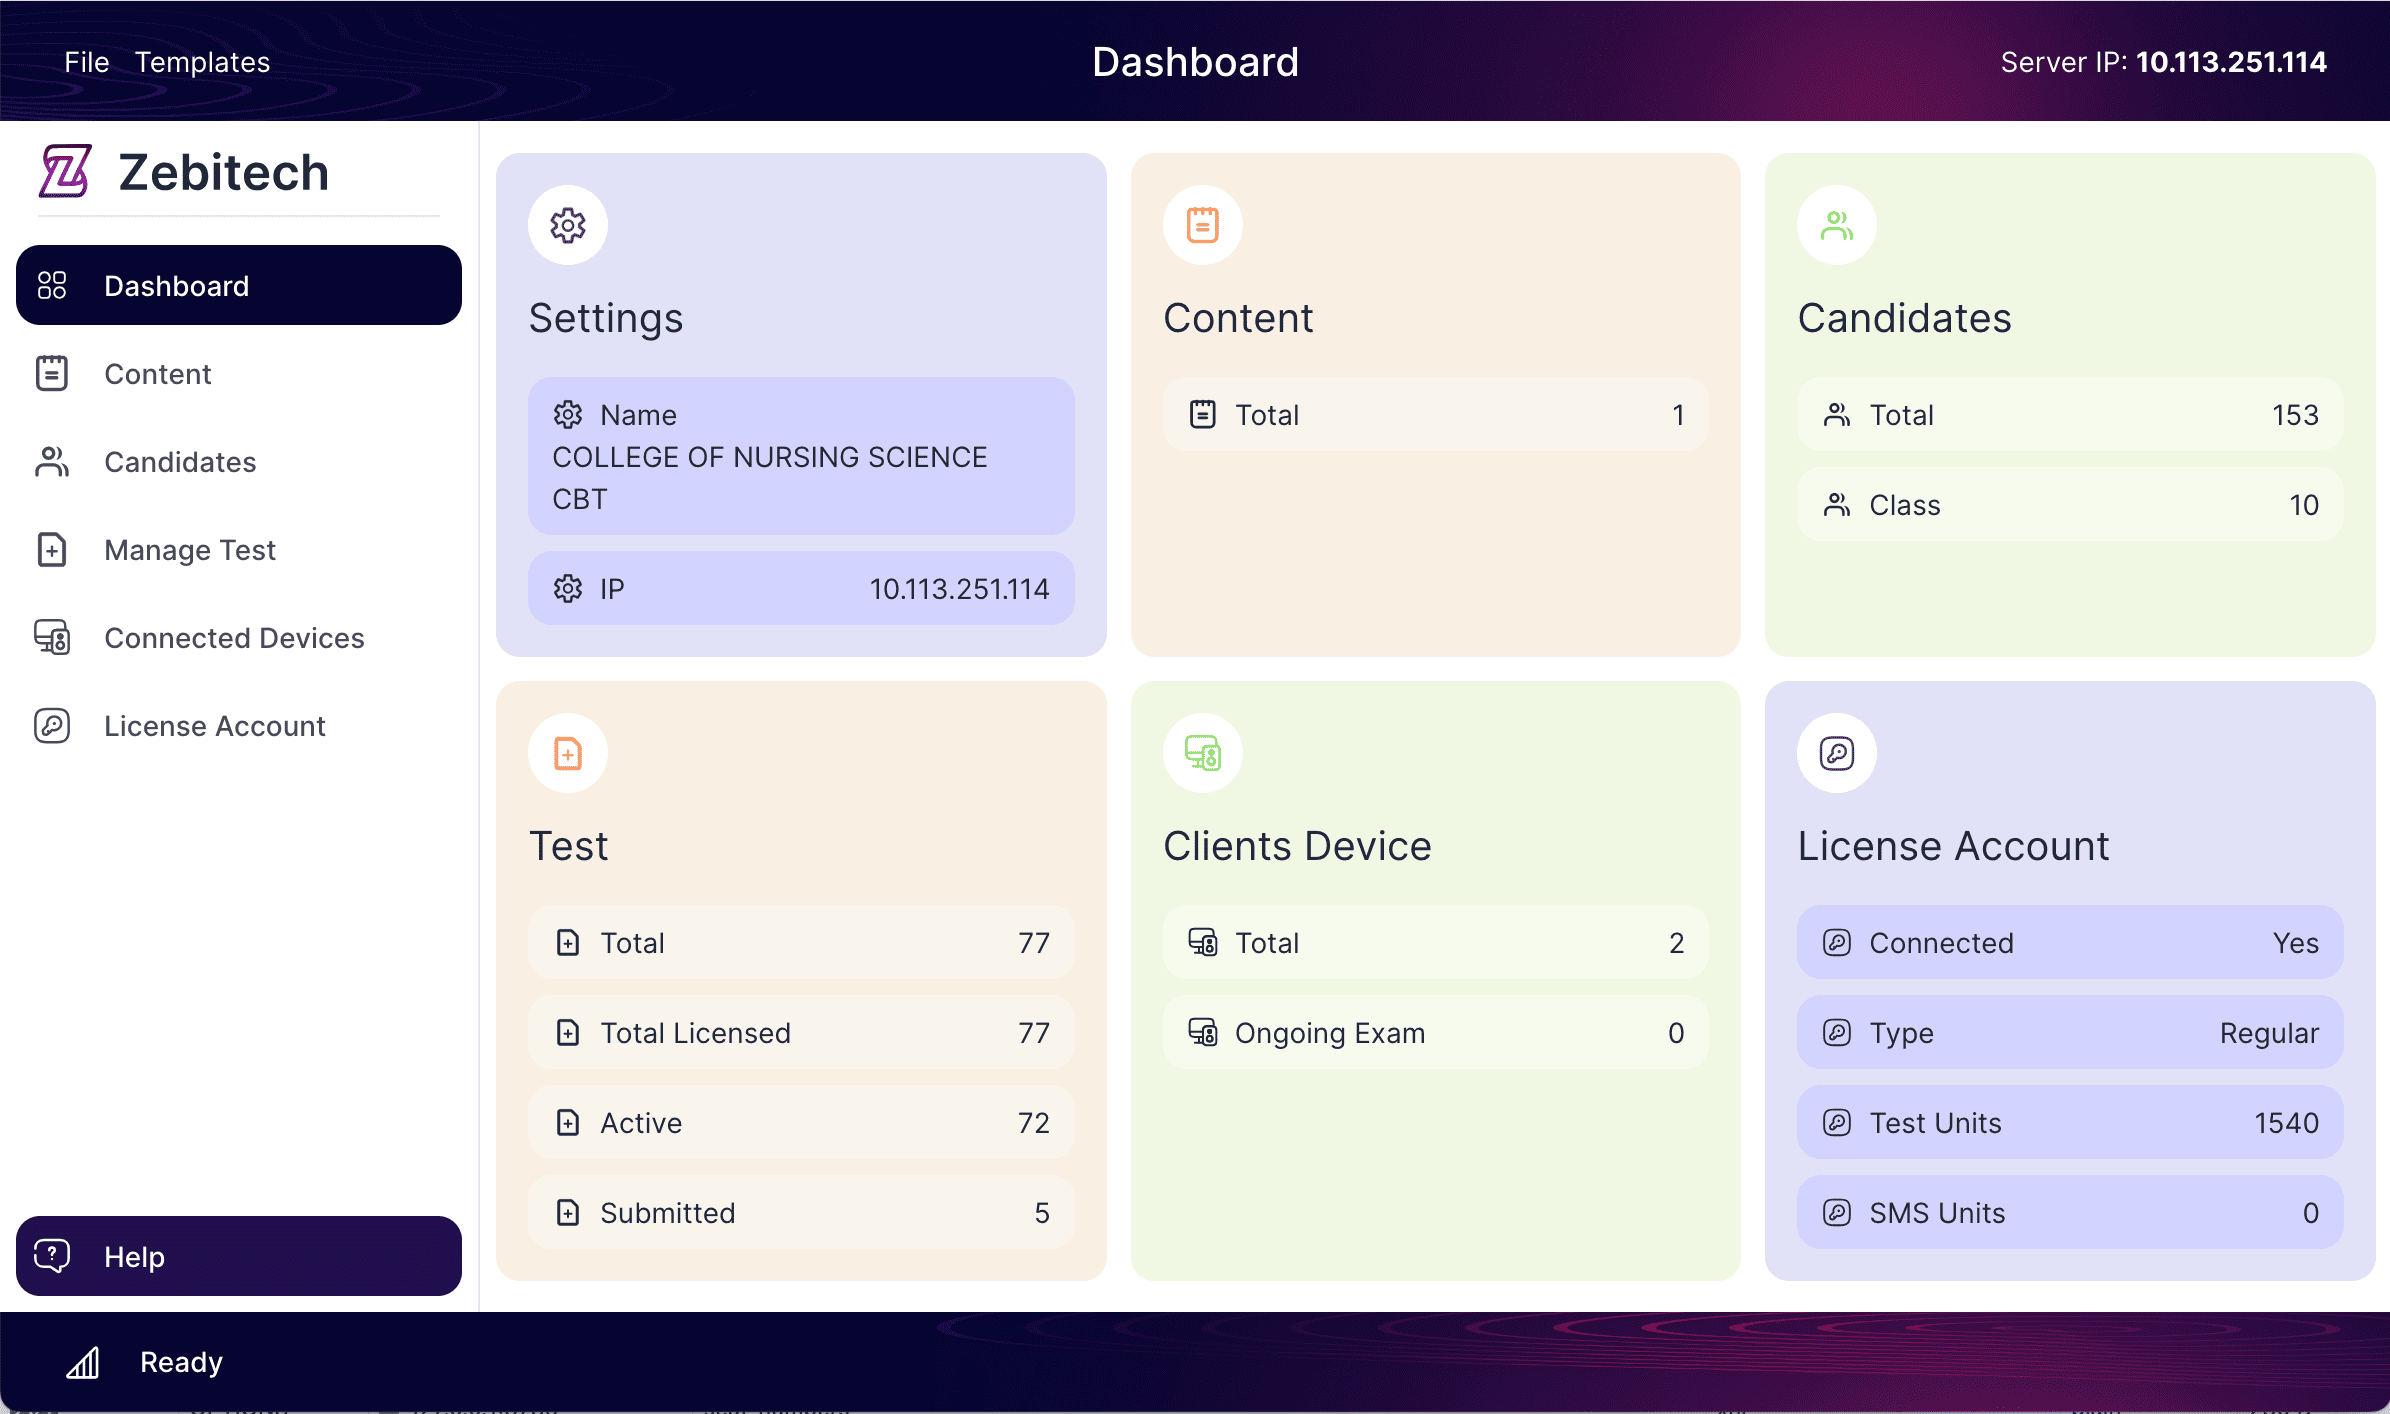Go to Candidates in the sidebar

239,461
